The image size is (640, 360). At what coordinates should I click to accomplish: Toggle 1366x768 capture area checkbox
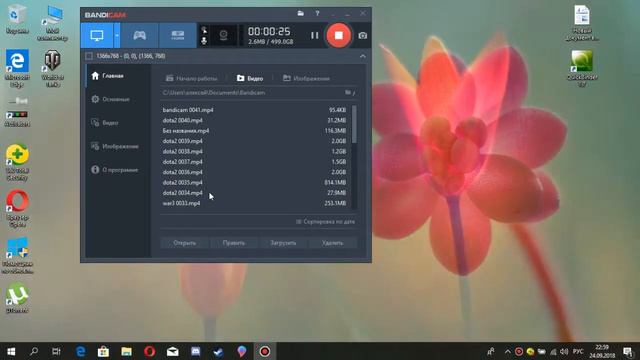pos(89,56)
